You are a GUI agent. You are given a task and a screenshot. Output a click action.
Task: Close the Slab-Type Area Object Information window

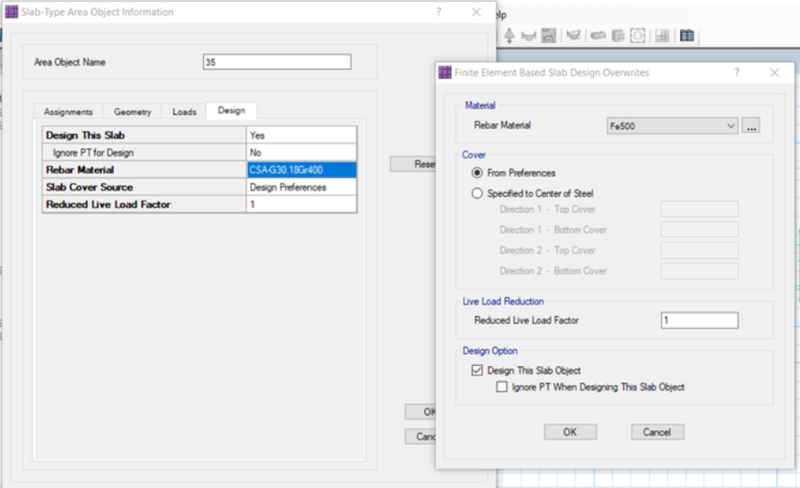(476, 12)
